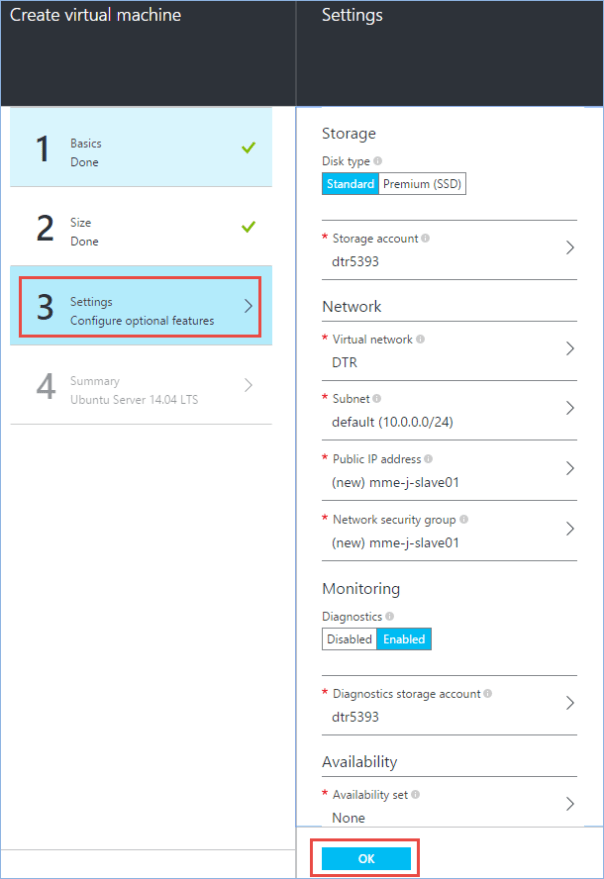Switch disk type to Premium (SSD)
This screenshot has height=879, width=604.
pos(422,184)
